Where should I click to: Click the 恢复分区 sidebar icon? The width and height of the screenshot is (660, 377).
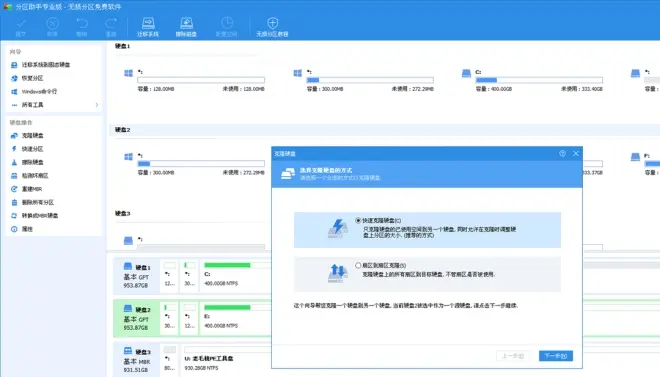(x=14, y=78)
